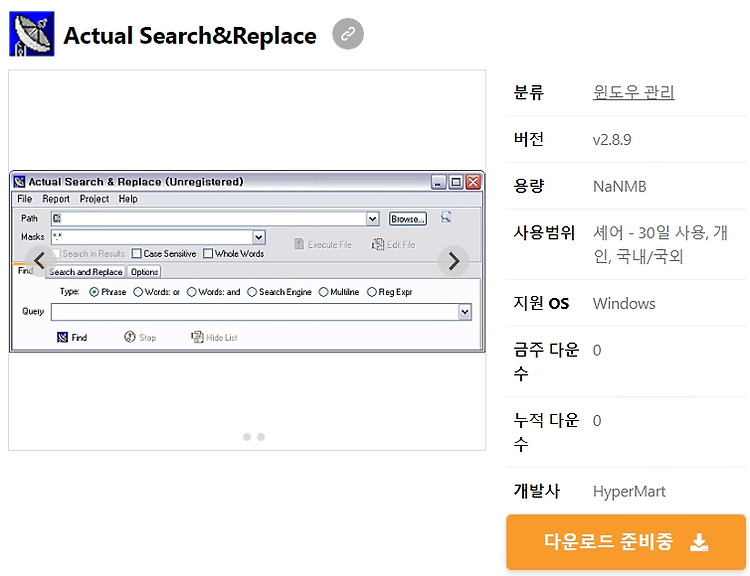Go to previous screenshot with left arrow
The image size is (750, 576).
40,261
